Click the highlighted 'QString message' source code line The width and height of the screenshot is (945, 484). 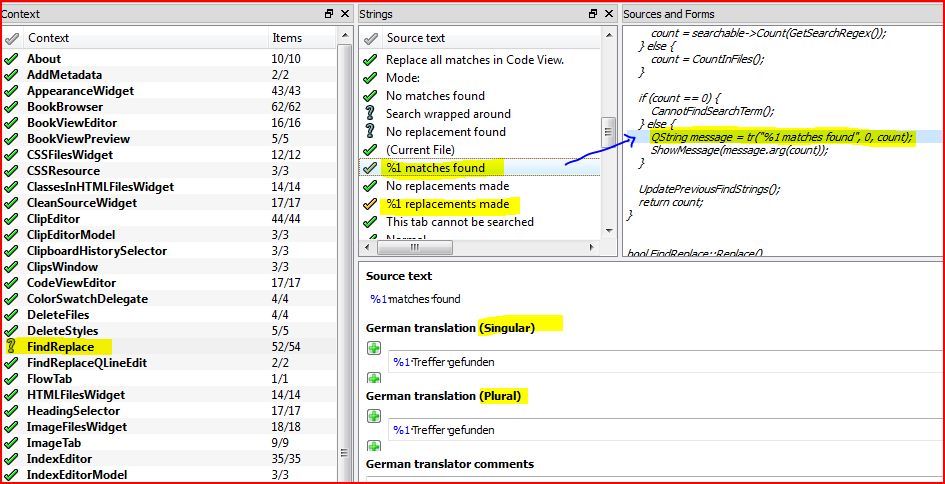pos(782,137)
